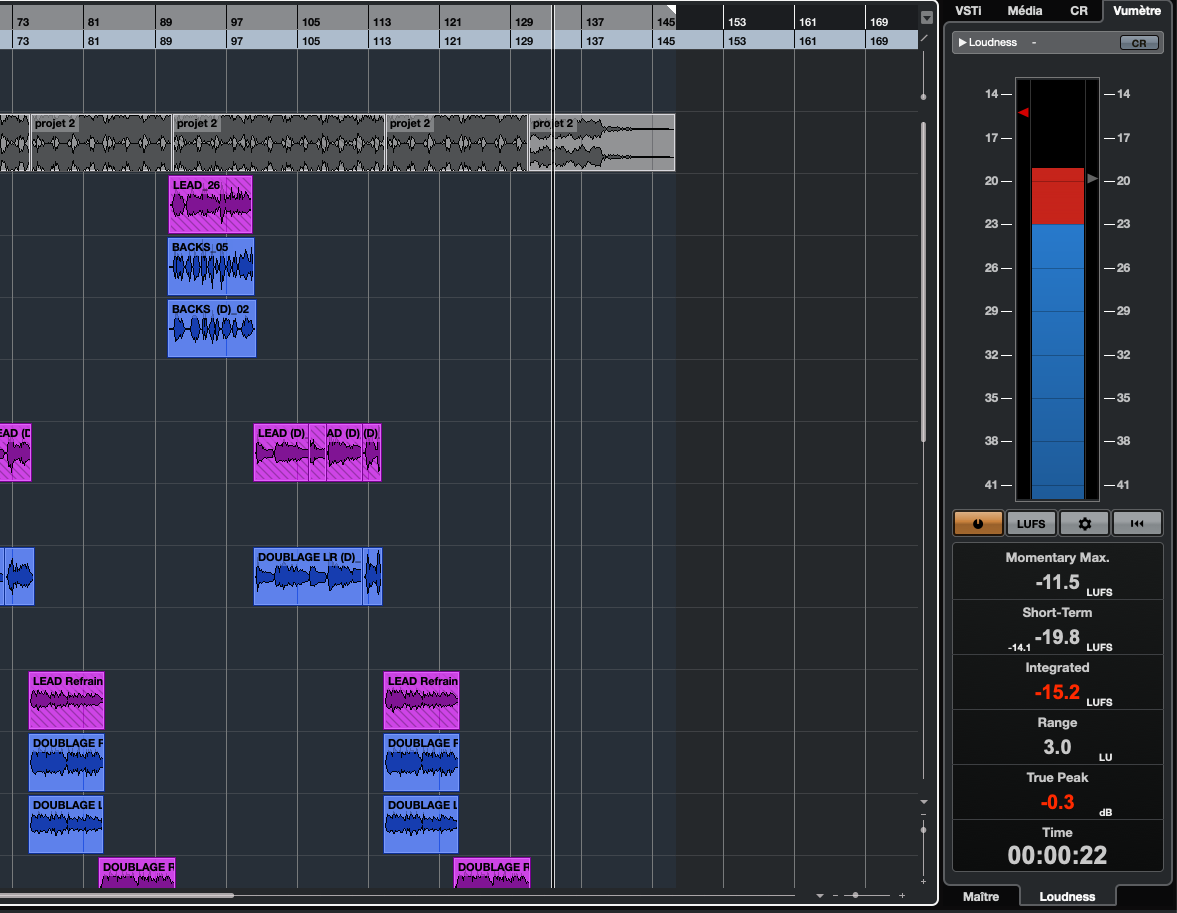This screenshot has width=1177, height=913.
Task: Open the horizontal zoom presets dropdown
Action: tap(820, 895)
